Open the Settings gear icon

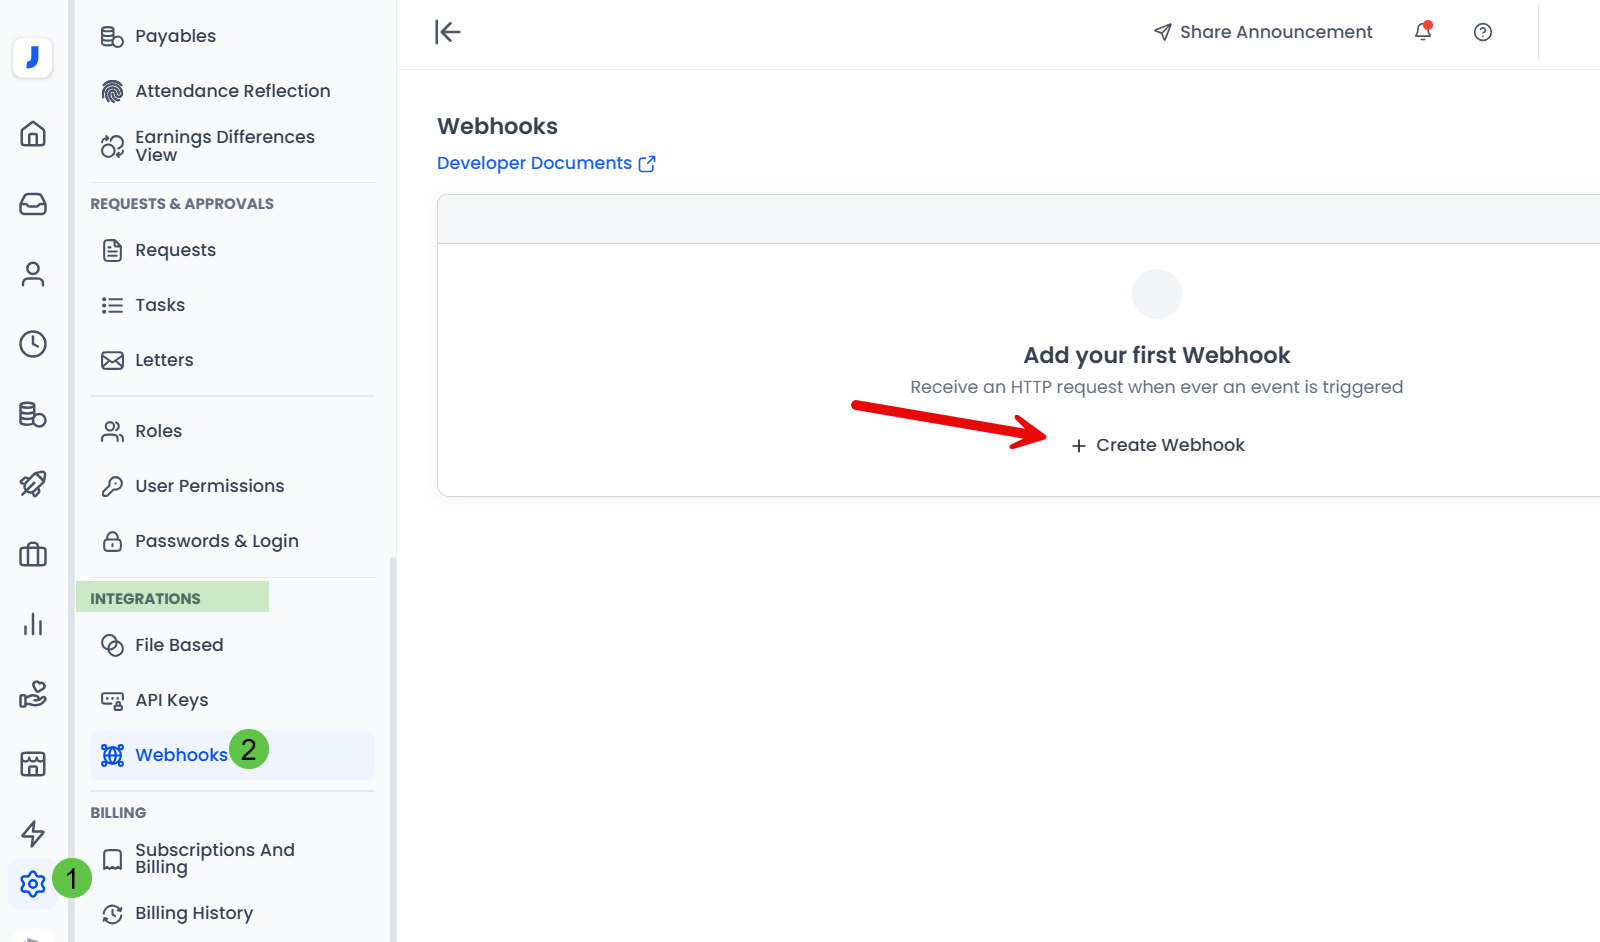pos(33,884)
